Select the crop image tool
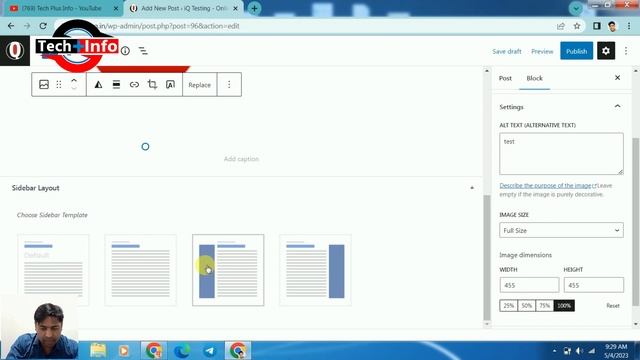The width and height of the screenshot is (640, 360). (152, 84)
